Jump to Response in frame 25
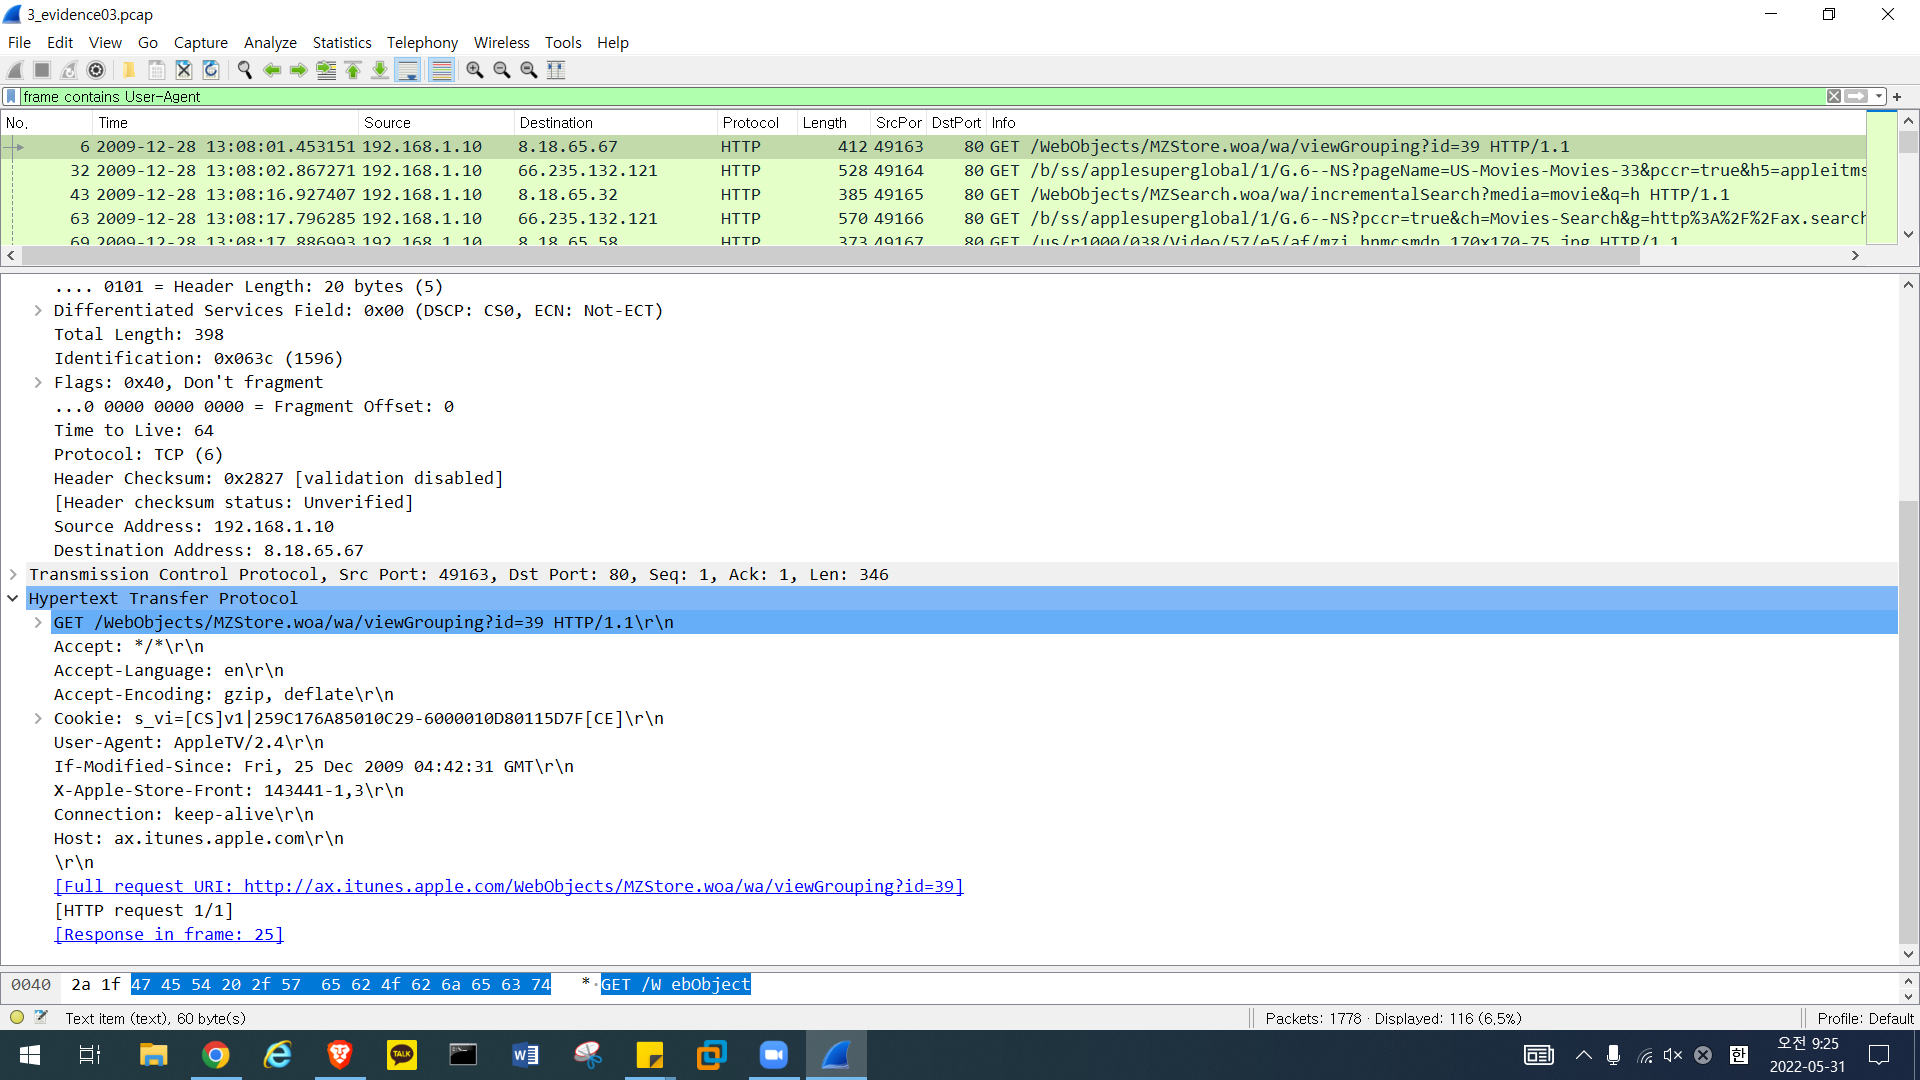Screen dimensions: 1920x1080 point(169,935)
